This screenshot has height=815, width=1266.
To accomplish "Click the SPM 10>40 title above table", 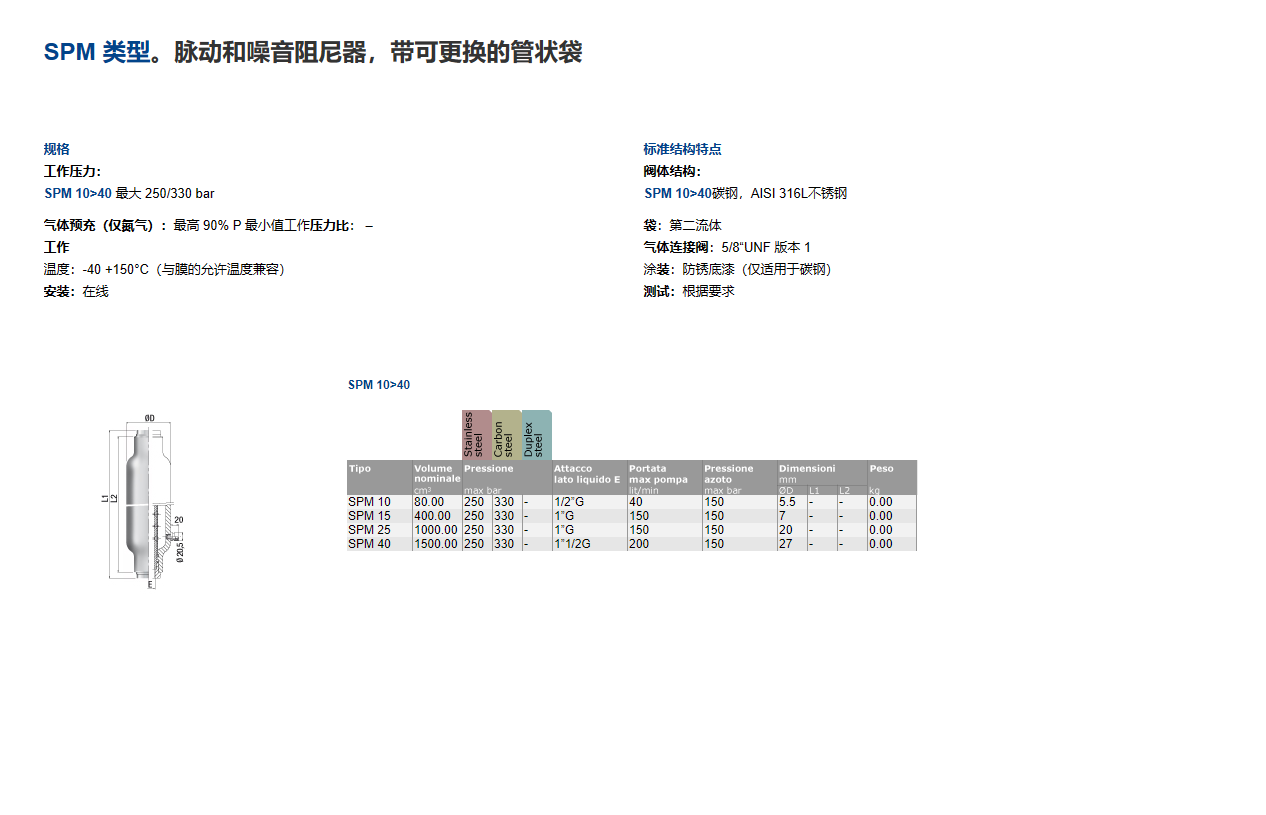I will point(379,385).
